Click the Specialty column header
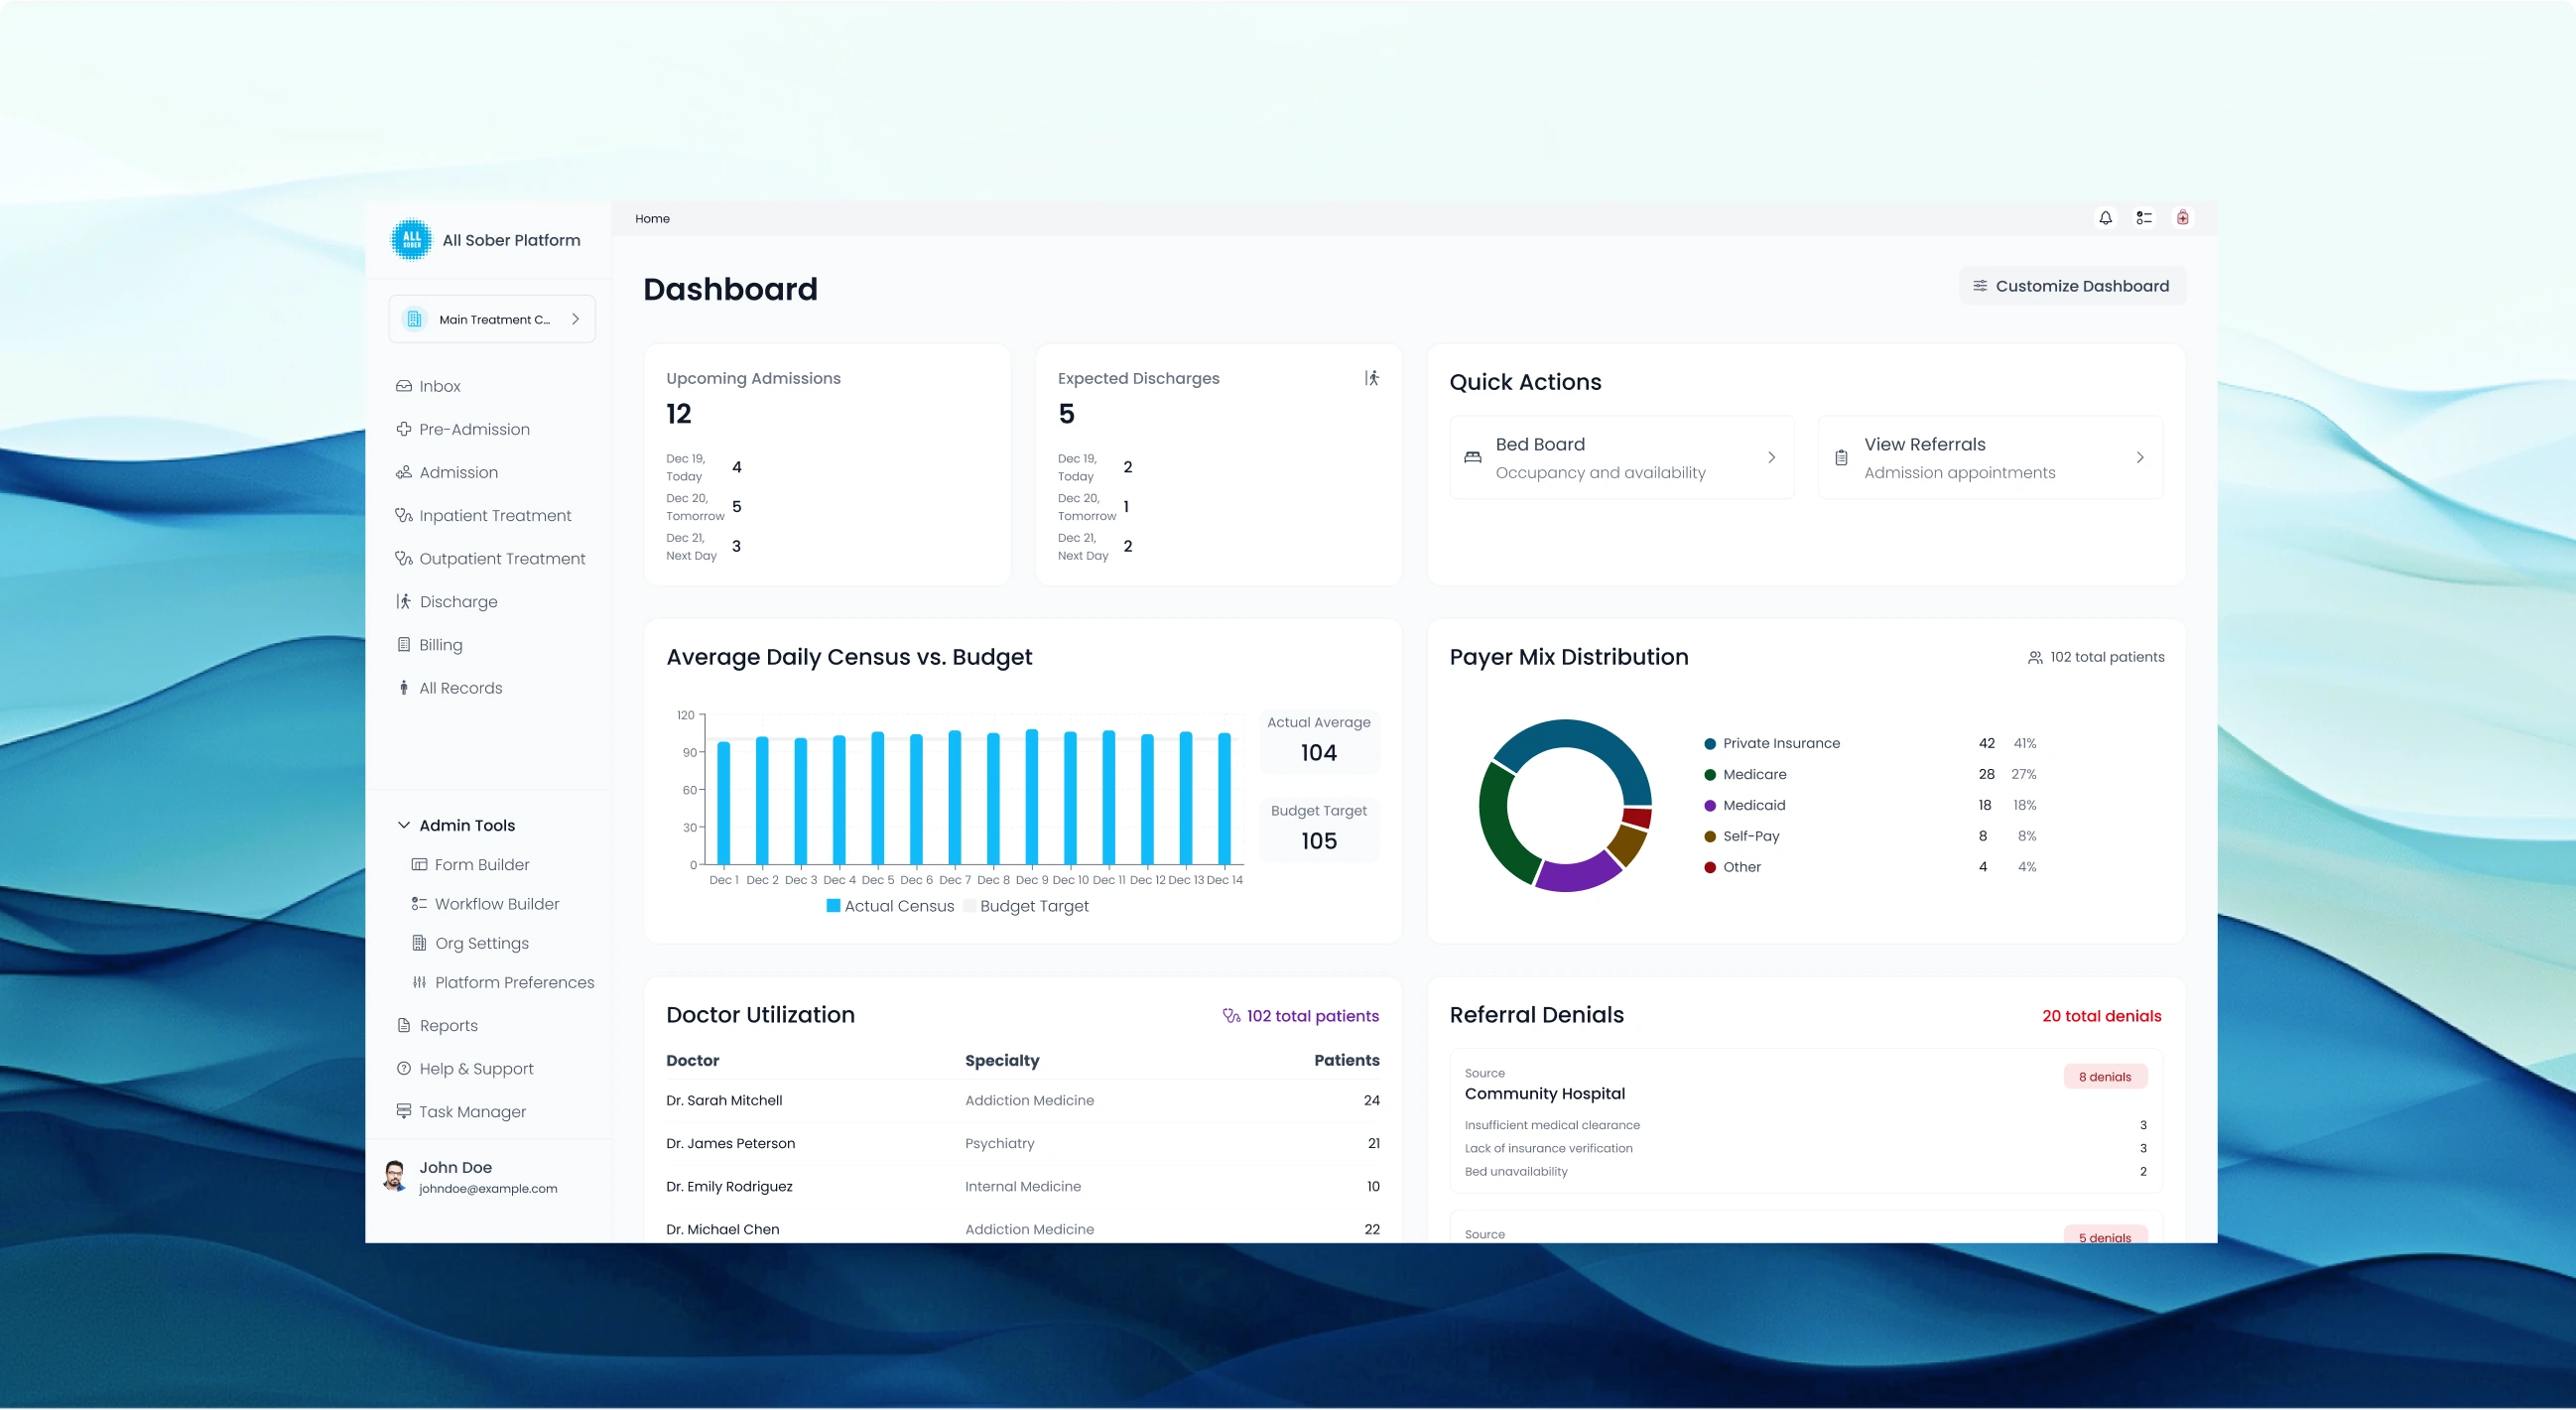The height and width of the screenshot is (1410, 2576). 1001,1060
